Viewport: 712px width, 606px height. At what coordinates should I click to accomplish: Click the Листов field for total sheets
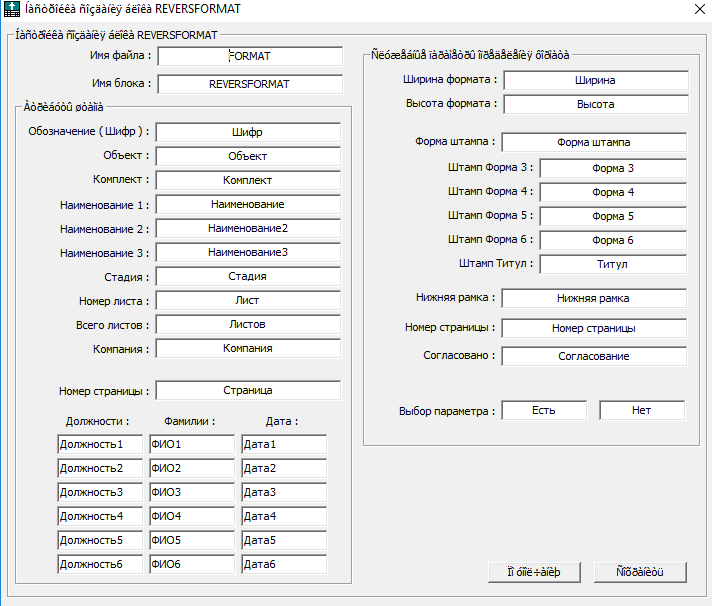248,325
